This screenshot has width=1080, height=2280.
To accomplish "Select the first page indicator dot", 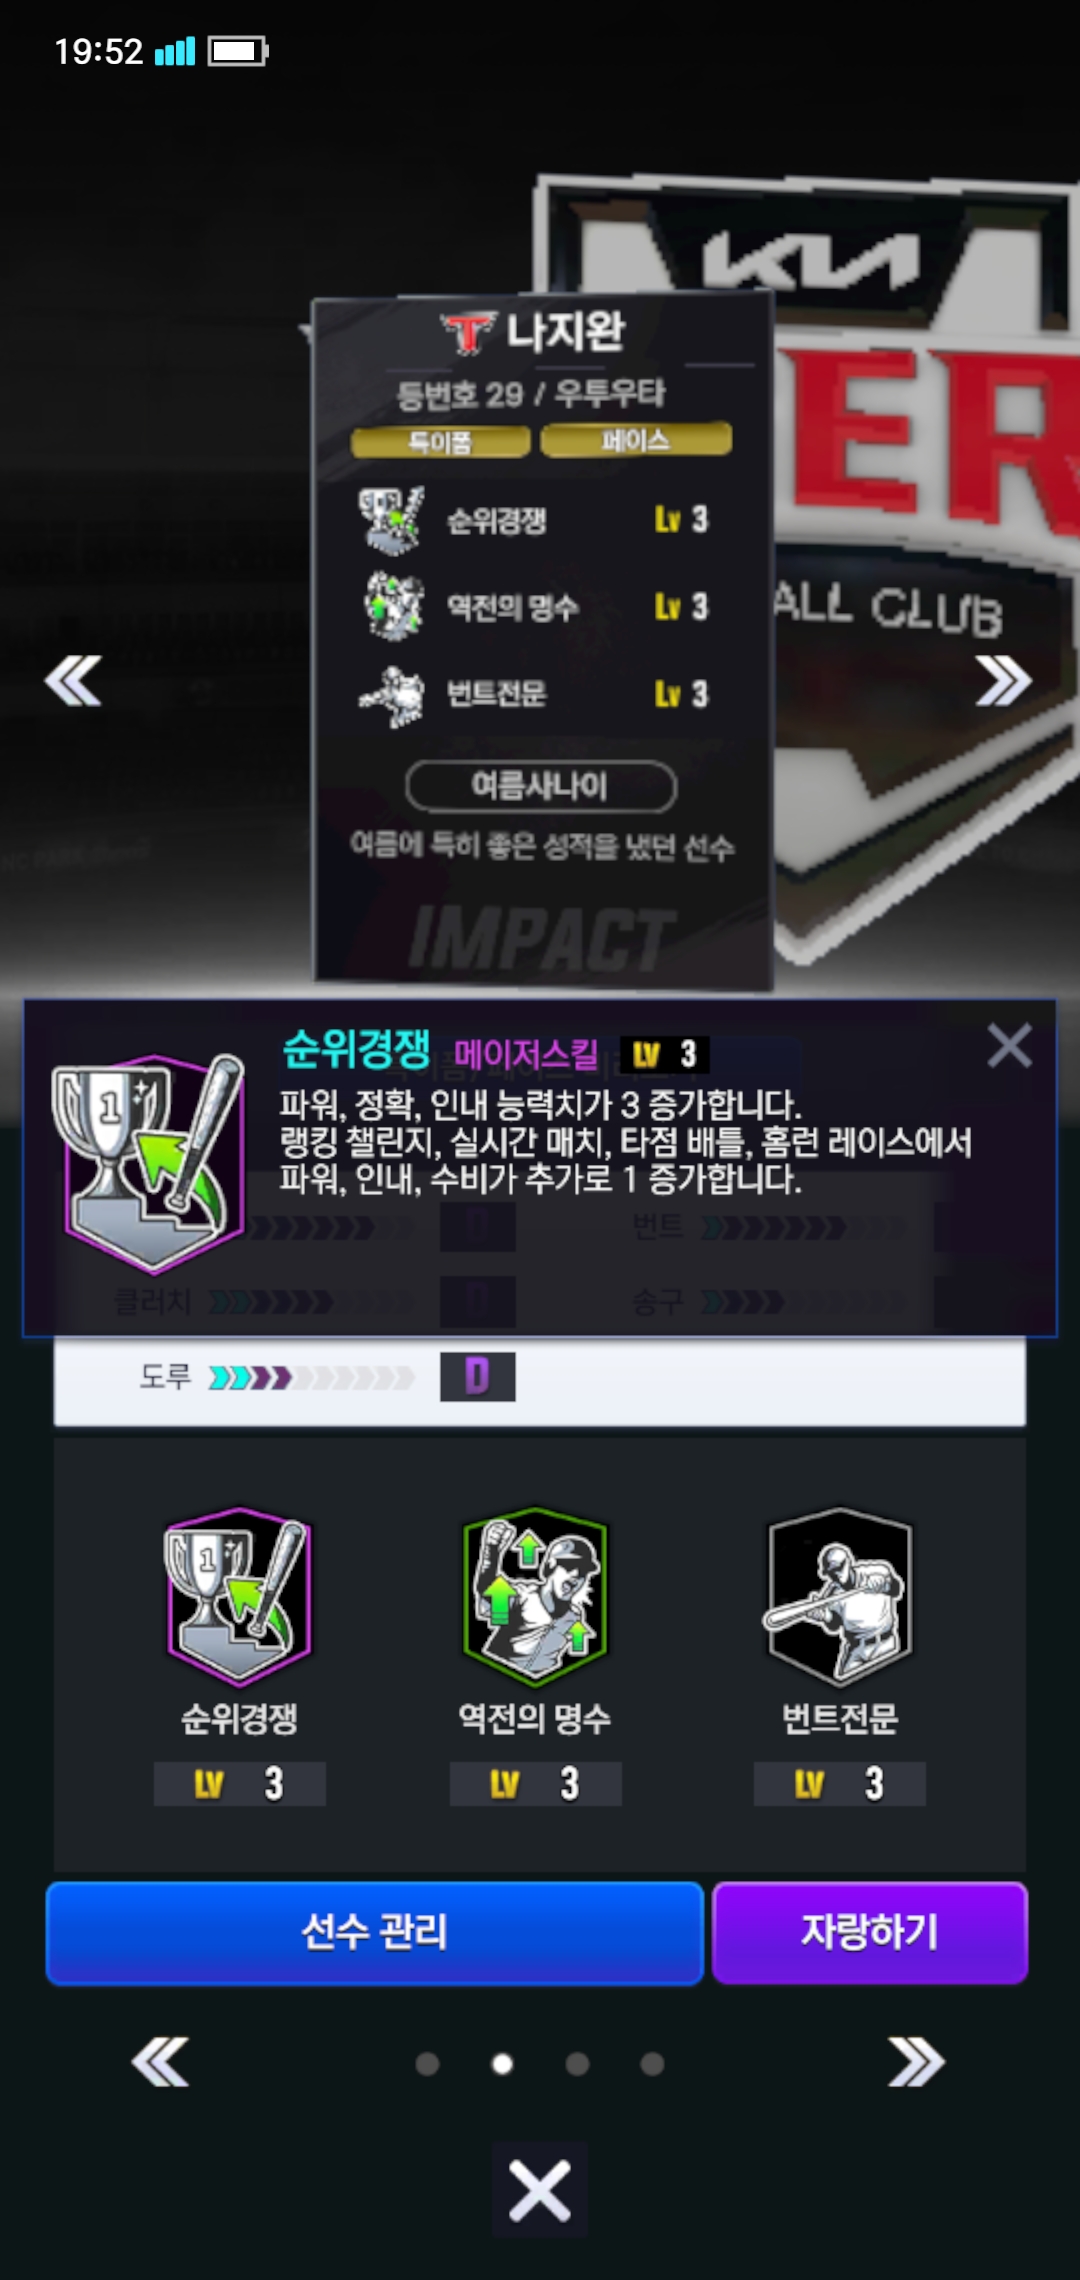I will [x=427, y=2064].
